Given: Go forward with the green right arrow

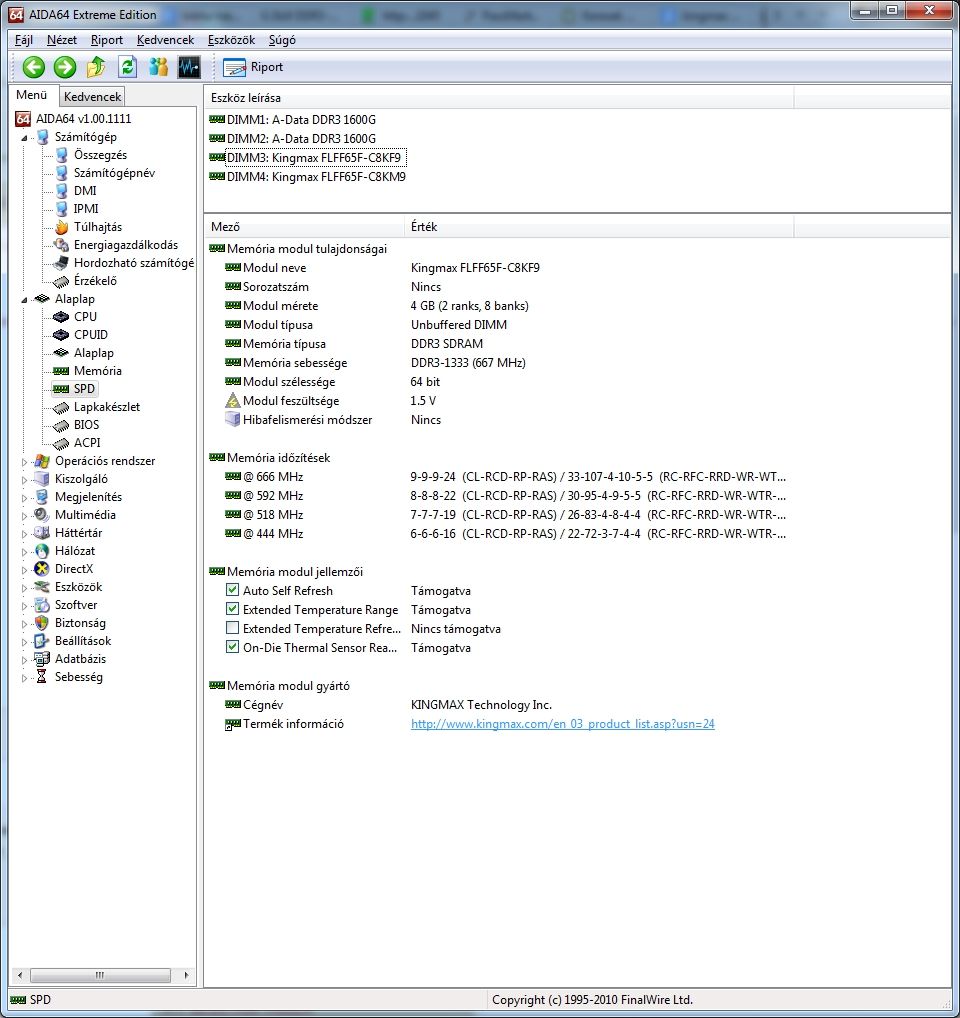Looking at the screenshot, I should pos(65,67).
